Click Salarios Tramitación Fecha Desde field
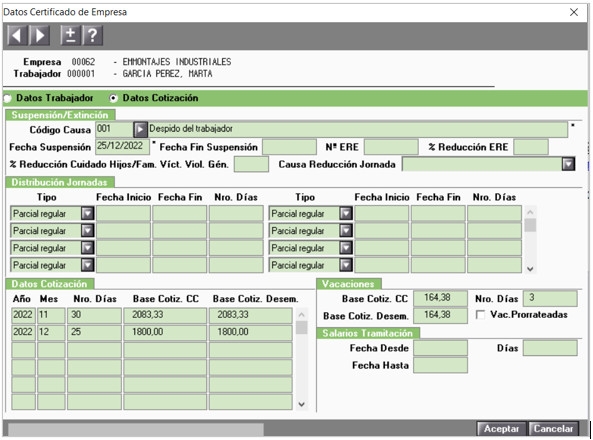The height and width of the screenshot is (440, 593). tap(440, 348)
